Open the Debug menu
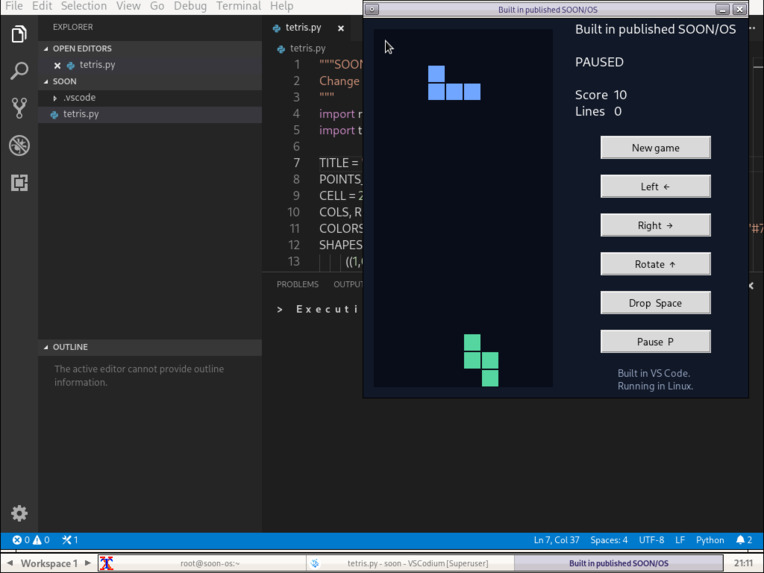Image resolution: width=764 pixels, height=573 pixels. pyautogui.click(x=190, y=6)
